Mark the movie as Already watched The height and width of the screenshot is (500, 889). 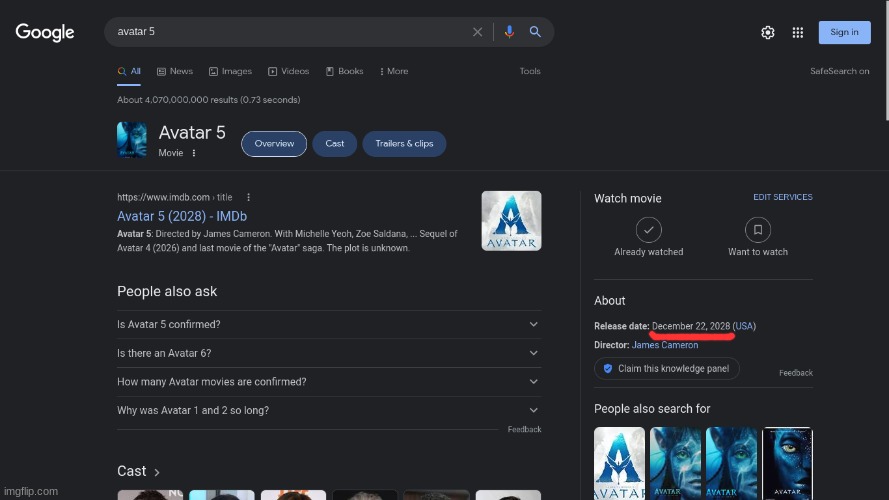(649, 230)
